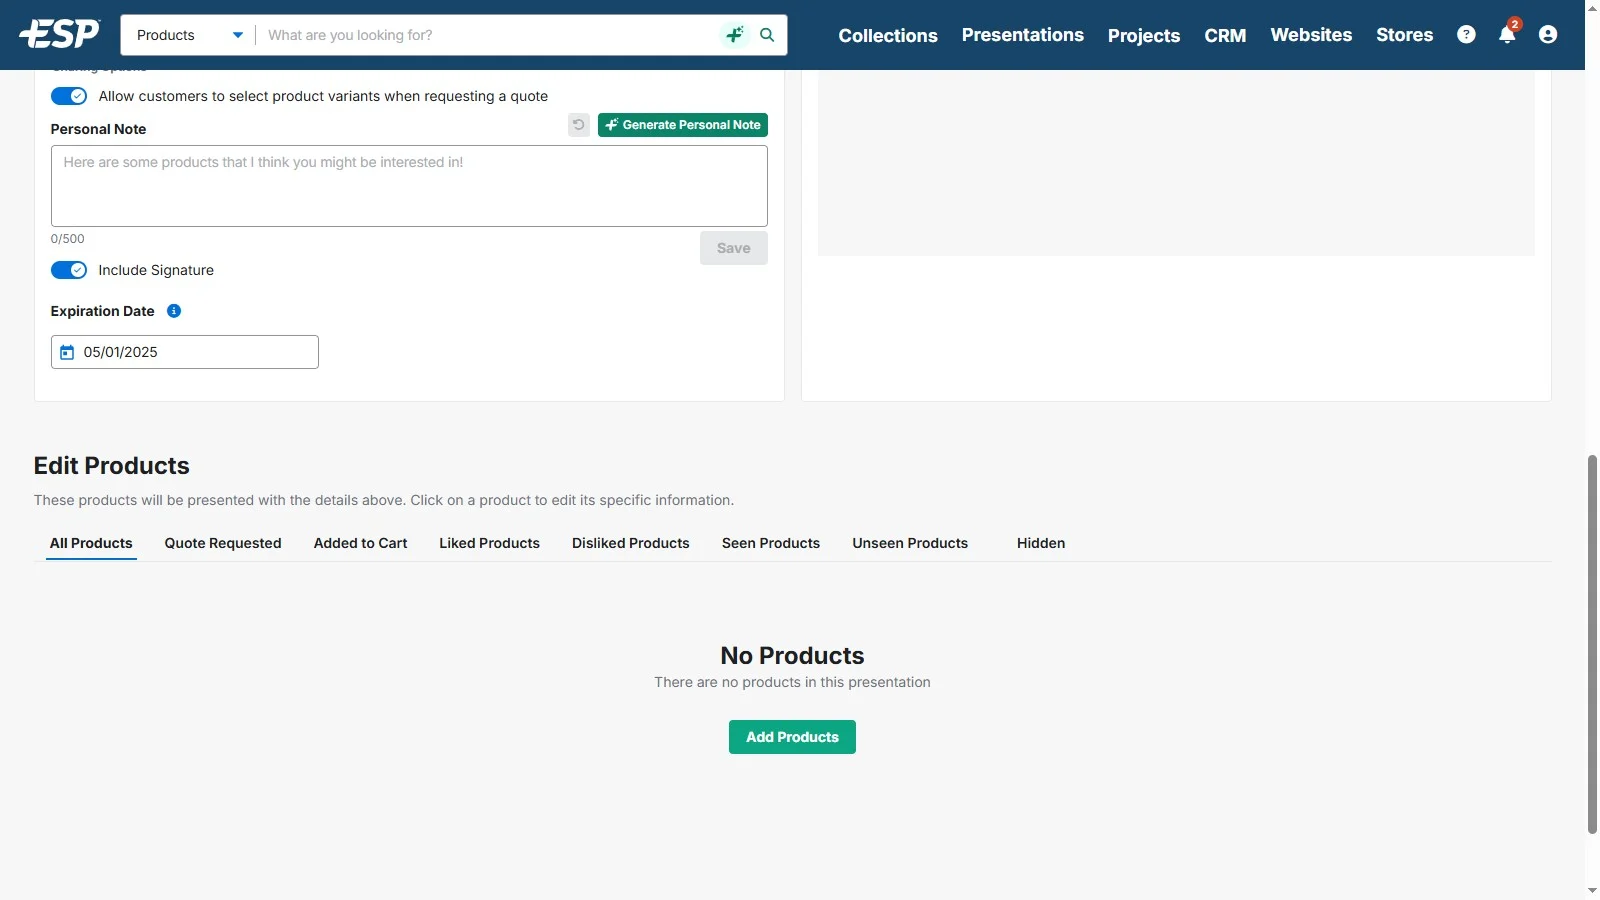Click the '0/500' character counter
Viewport: 1600px width, 900px height.
click(x=68, y=239)
